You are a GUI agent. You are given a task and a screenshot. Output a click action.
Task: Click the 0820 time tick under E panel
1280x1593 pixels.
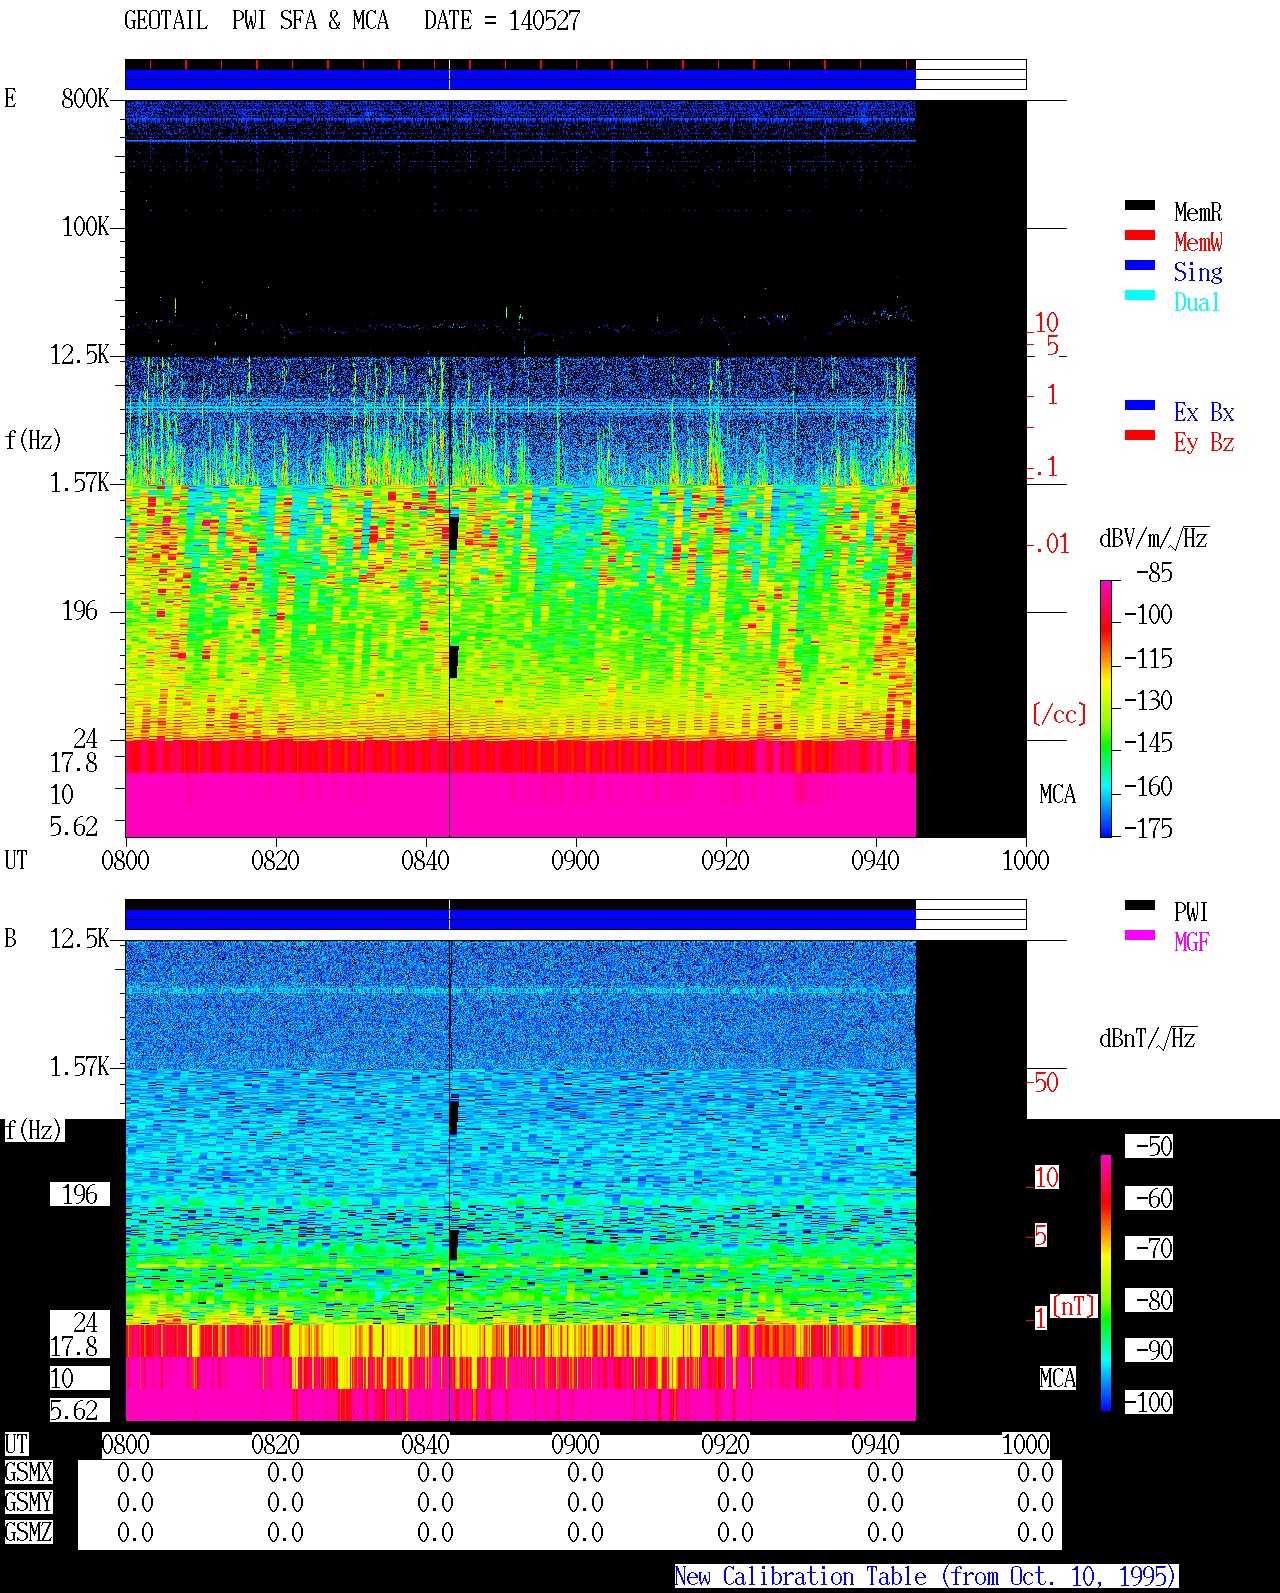(x=275, y=860)
